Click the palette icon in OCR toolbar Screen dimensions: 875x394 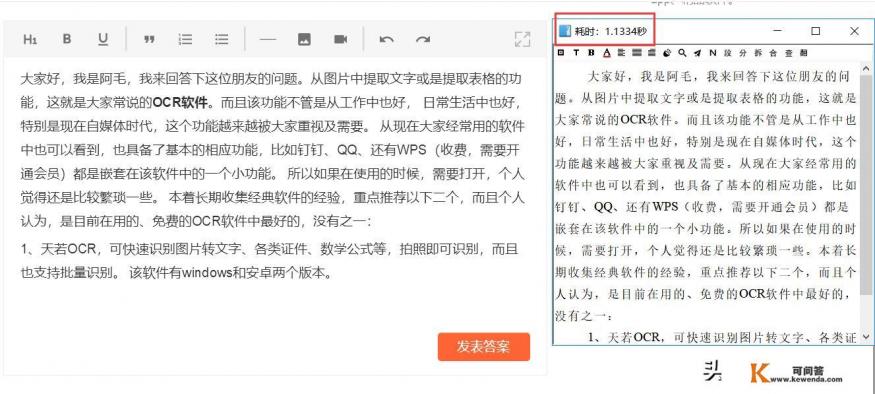pyautogui.click(x=667, y=52)
